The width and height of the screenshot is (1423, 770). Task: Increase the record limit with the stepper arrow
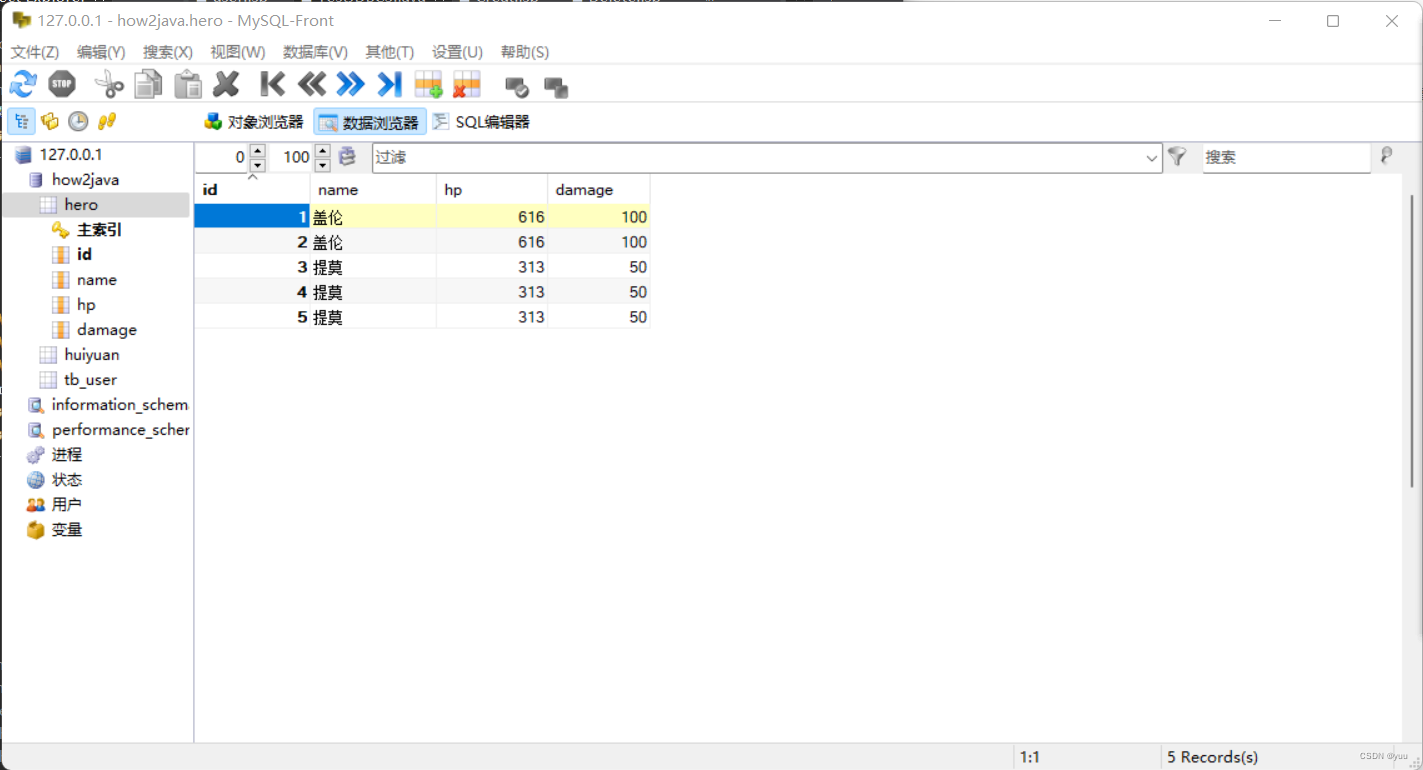[x=322, y=151]
